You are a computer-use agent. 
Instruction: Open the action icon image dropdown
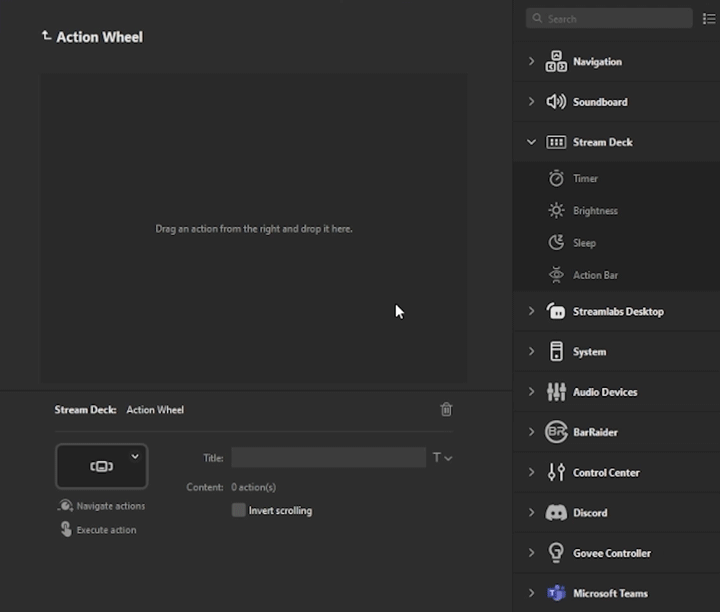click(135, 456)
